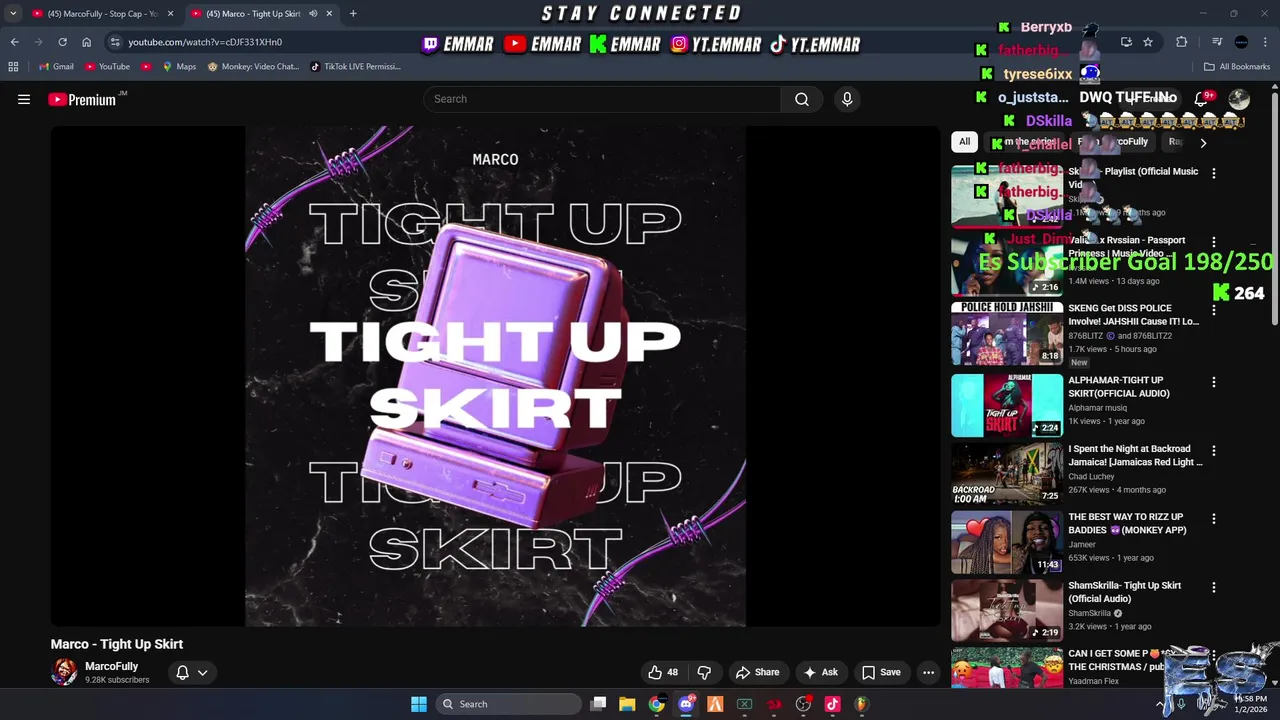
Task: Share the Marco video
Action: [x=757, y=672]
